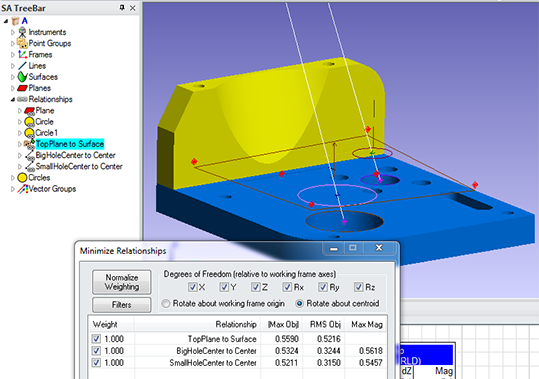
Task: Click the red Planes icon
Action: (22, 88)
